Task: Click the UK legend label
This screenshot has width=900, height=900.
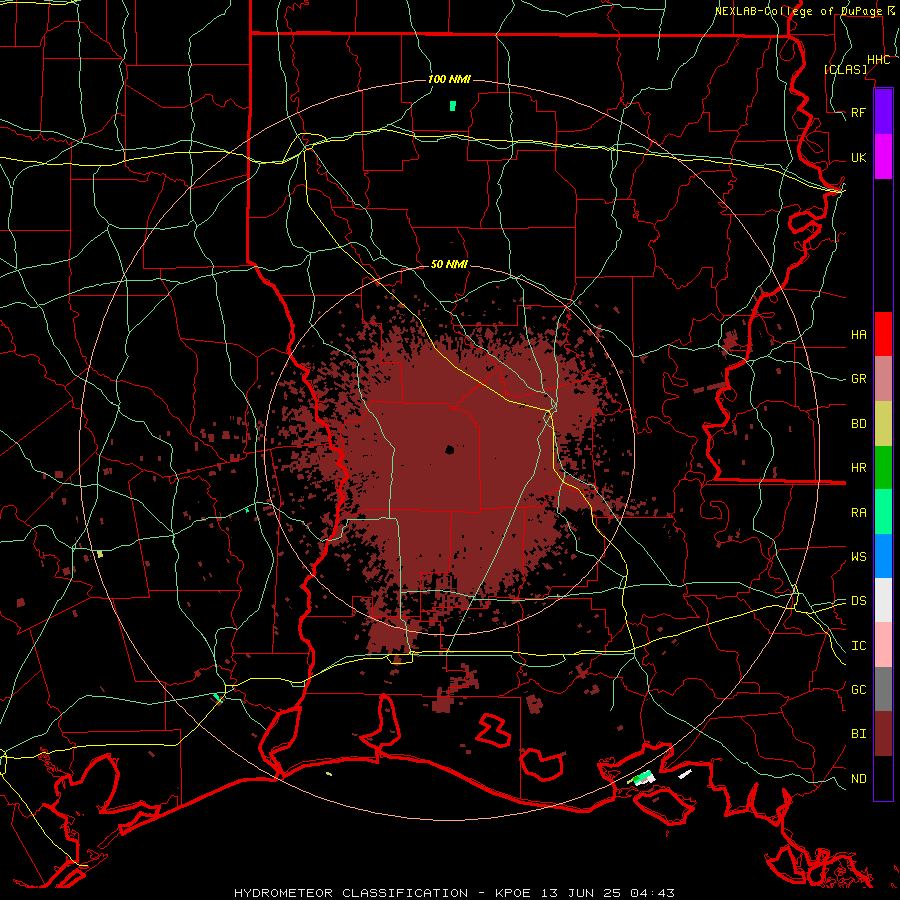Action: 858,157
